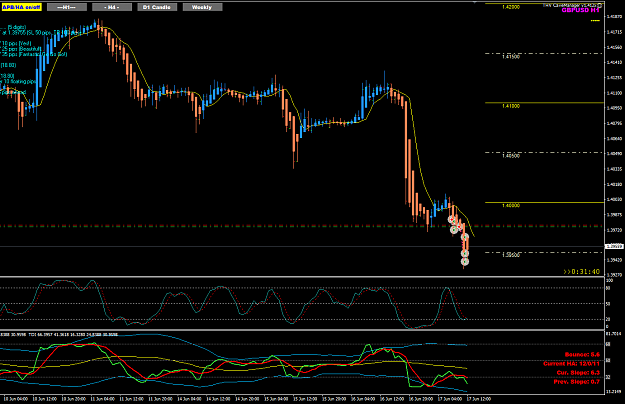Click the Bounce: 5.6 readout
625x404 pixels.
click(582, 354)
